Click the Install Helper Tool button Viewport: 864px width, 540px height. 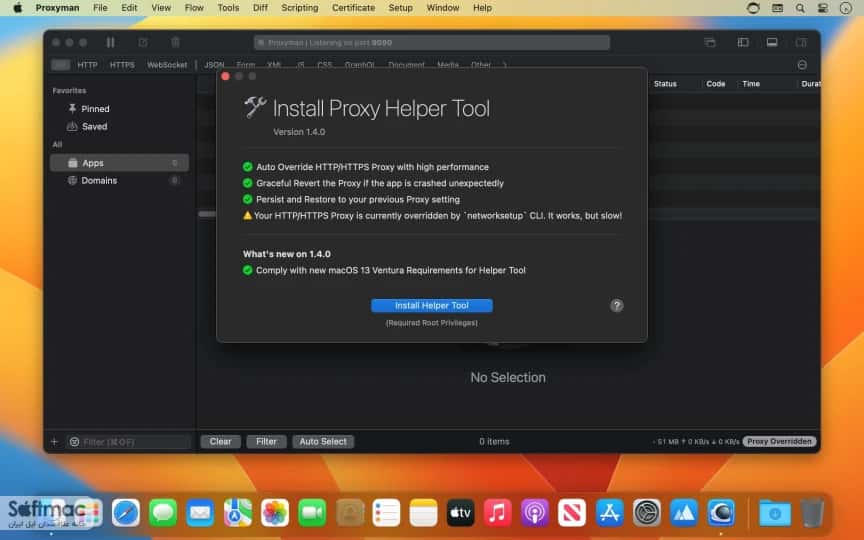(432, 305)
